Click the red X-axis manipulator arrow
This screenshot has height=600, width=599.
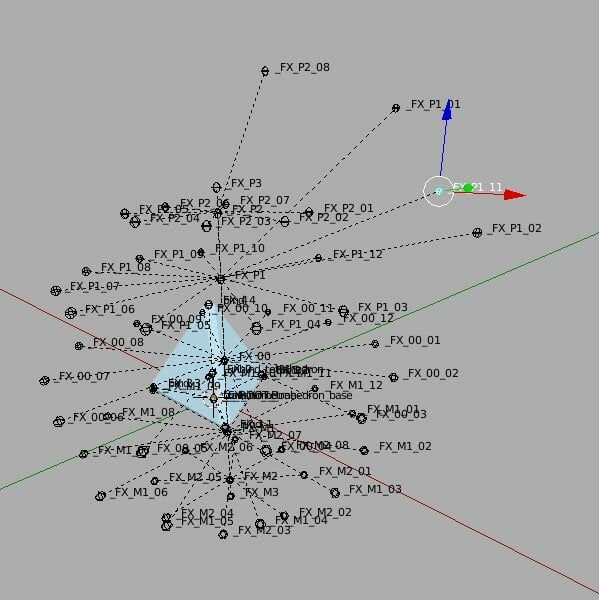(514, 194)
